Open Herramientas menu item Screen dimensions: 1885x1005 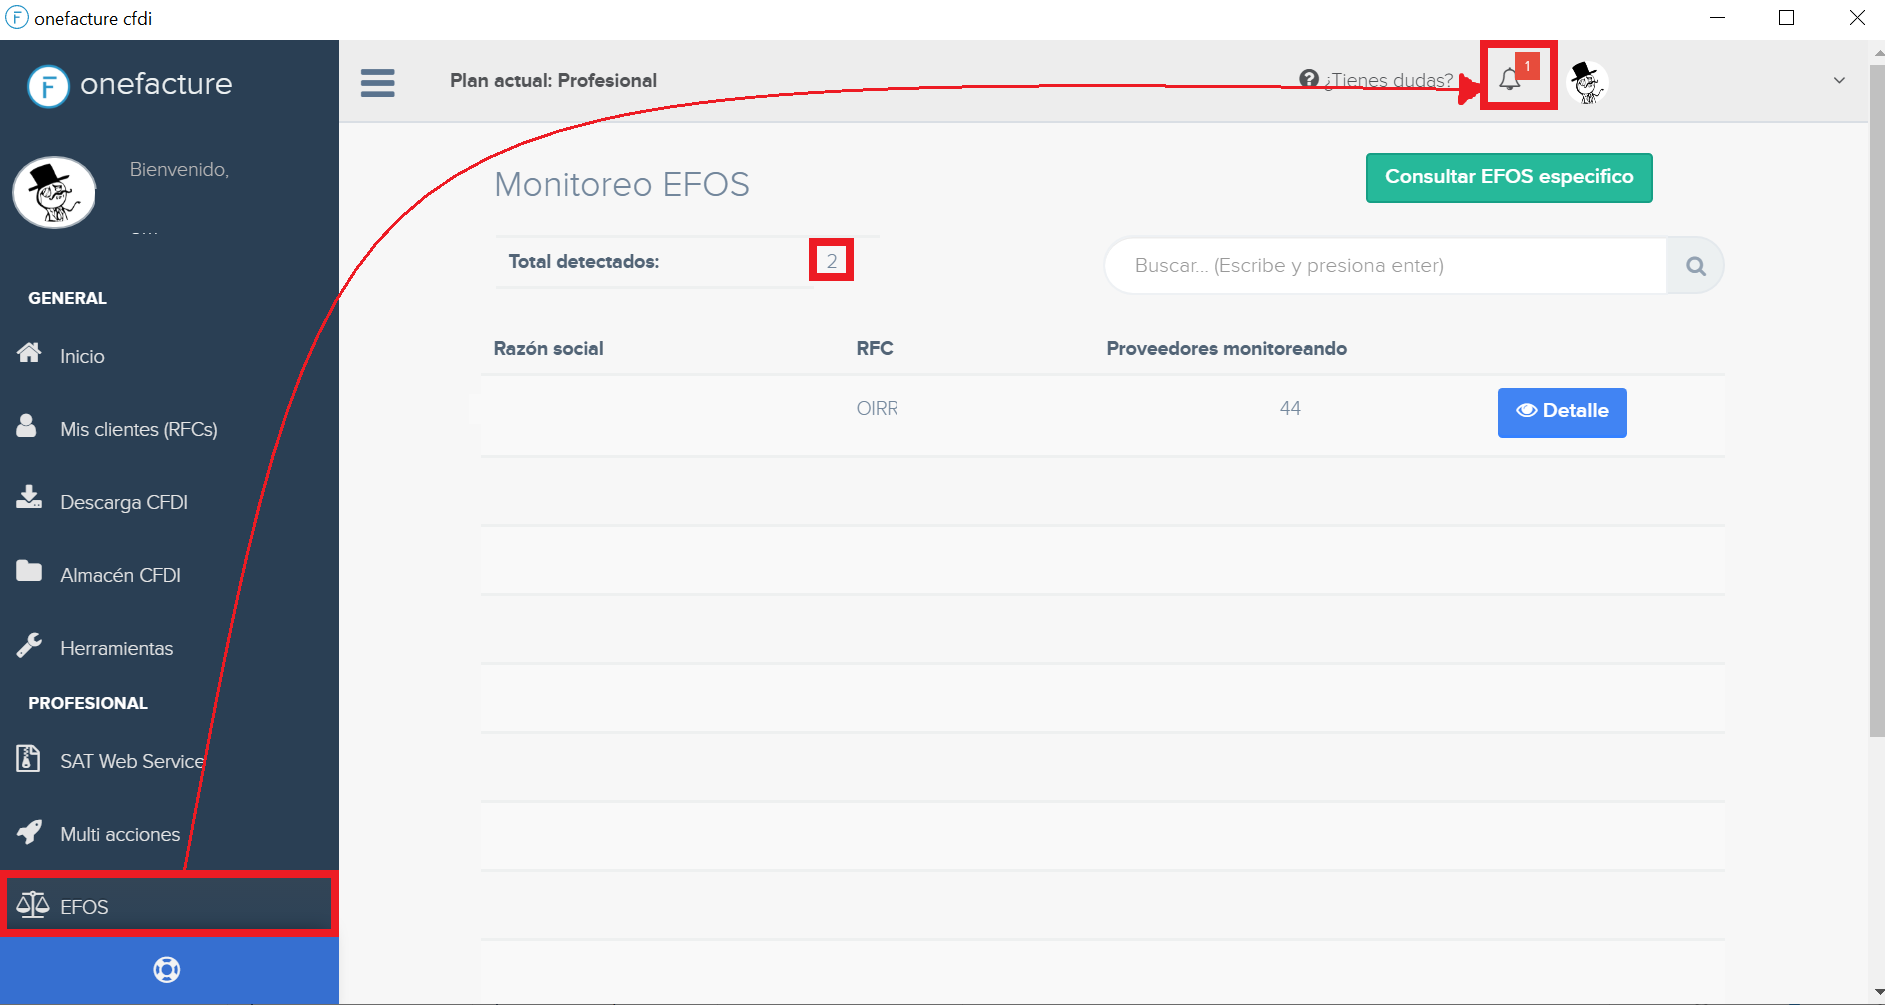(x=116, y=648)
